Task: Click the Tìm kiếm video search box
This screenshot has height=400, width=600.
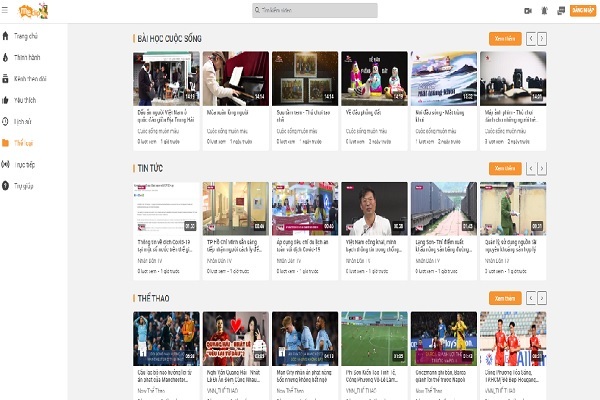Action: point(314,11)
